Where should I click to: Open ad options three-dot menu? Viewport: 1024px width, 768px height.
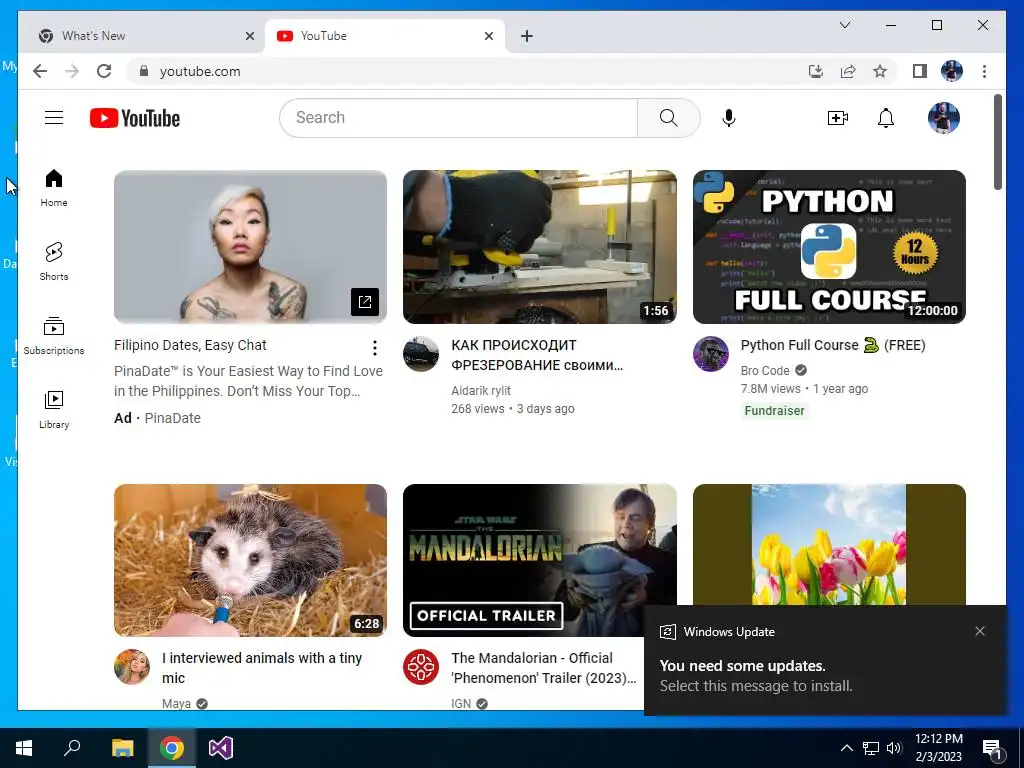(374, 348)
